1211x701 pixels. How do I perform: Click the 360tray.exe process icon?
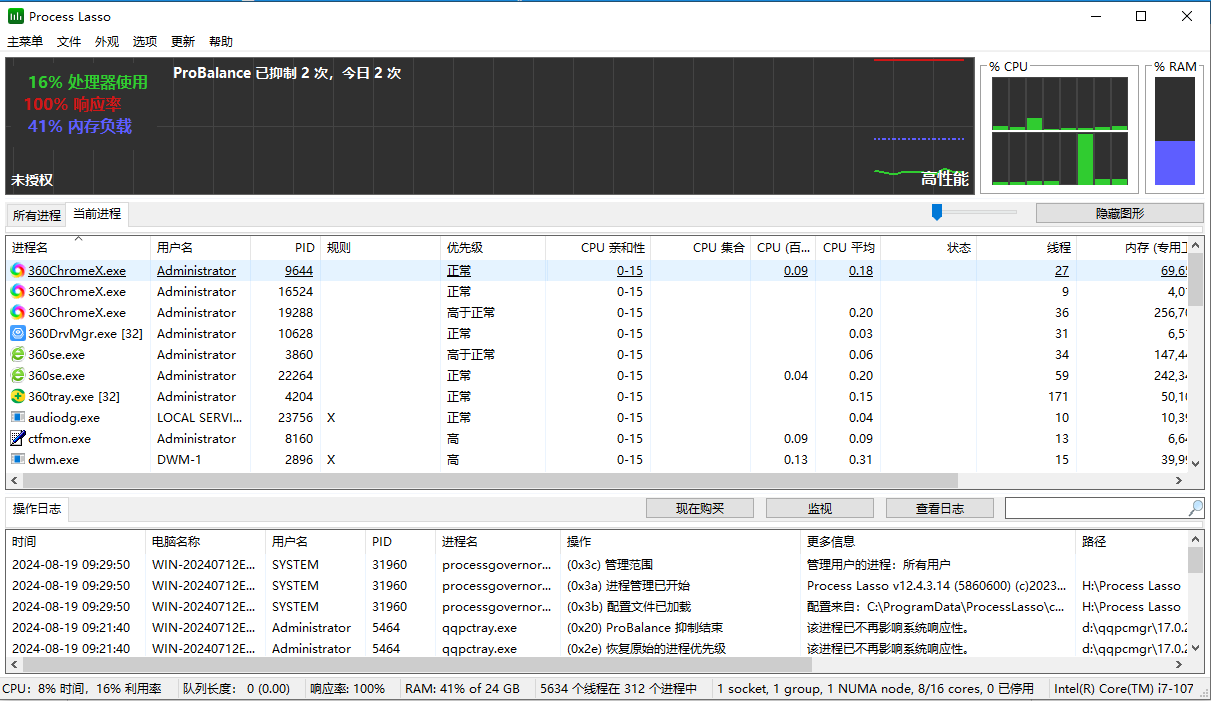(16, 396)
